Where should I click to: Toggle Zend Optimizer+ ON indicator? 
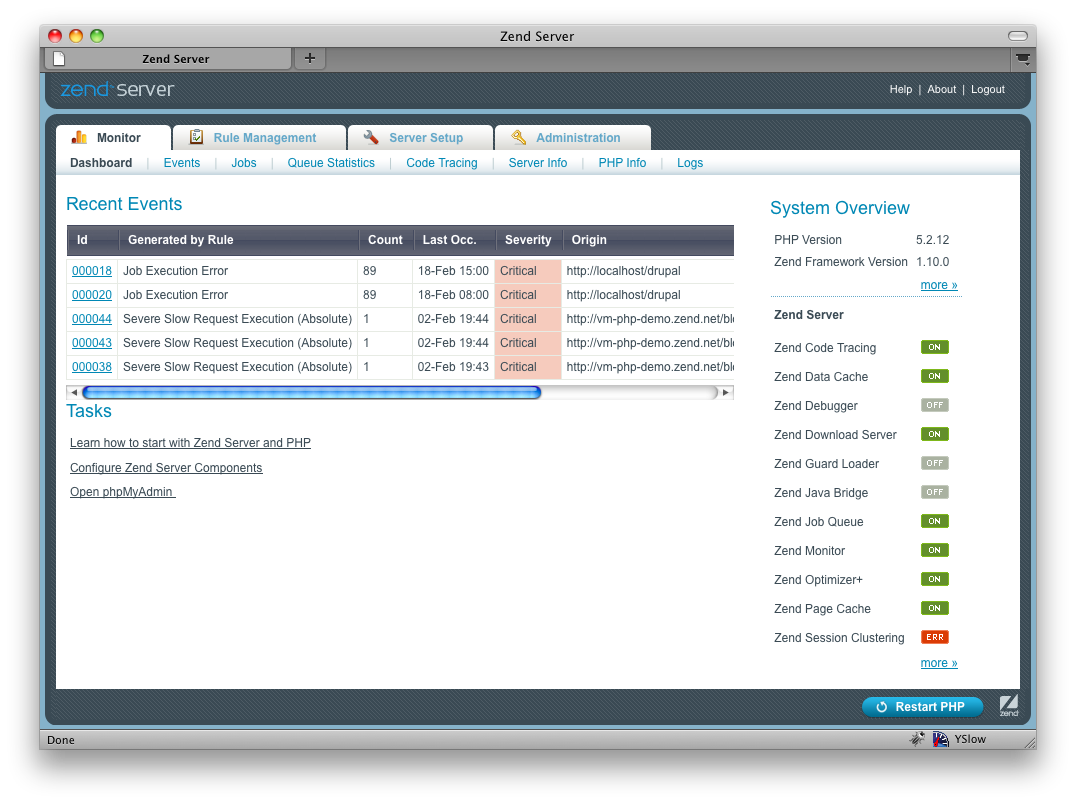(x=935, y=579)
